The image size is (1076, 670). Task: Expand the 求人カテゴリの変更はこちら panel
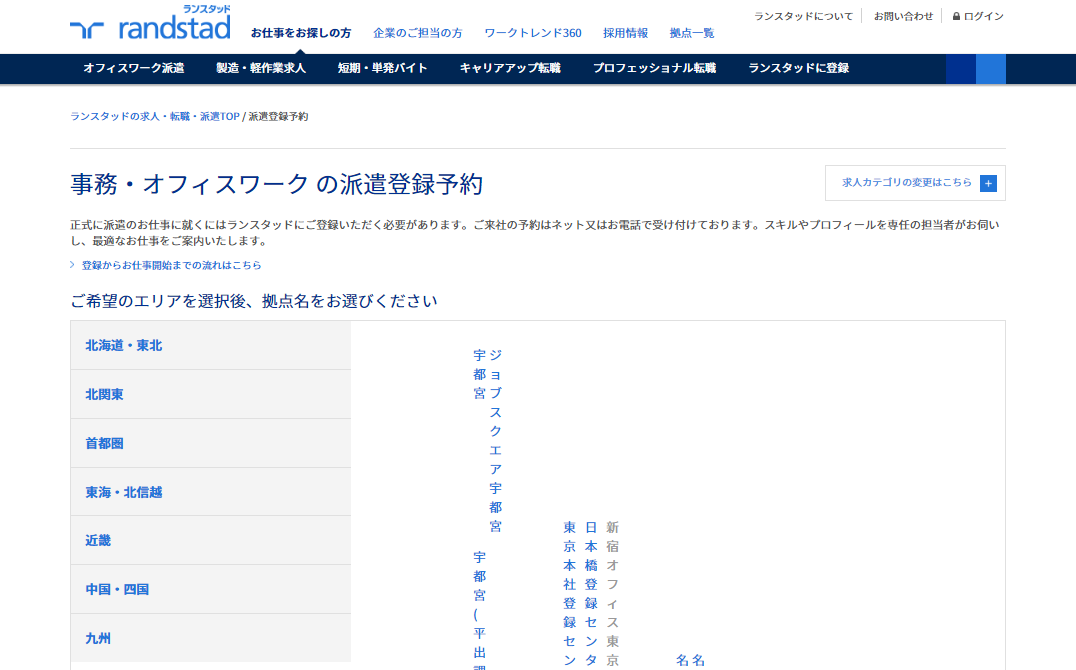point(915,183)
